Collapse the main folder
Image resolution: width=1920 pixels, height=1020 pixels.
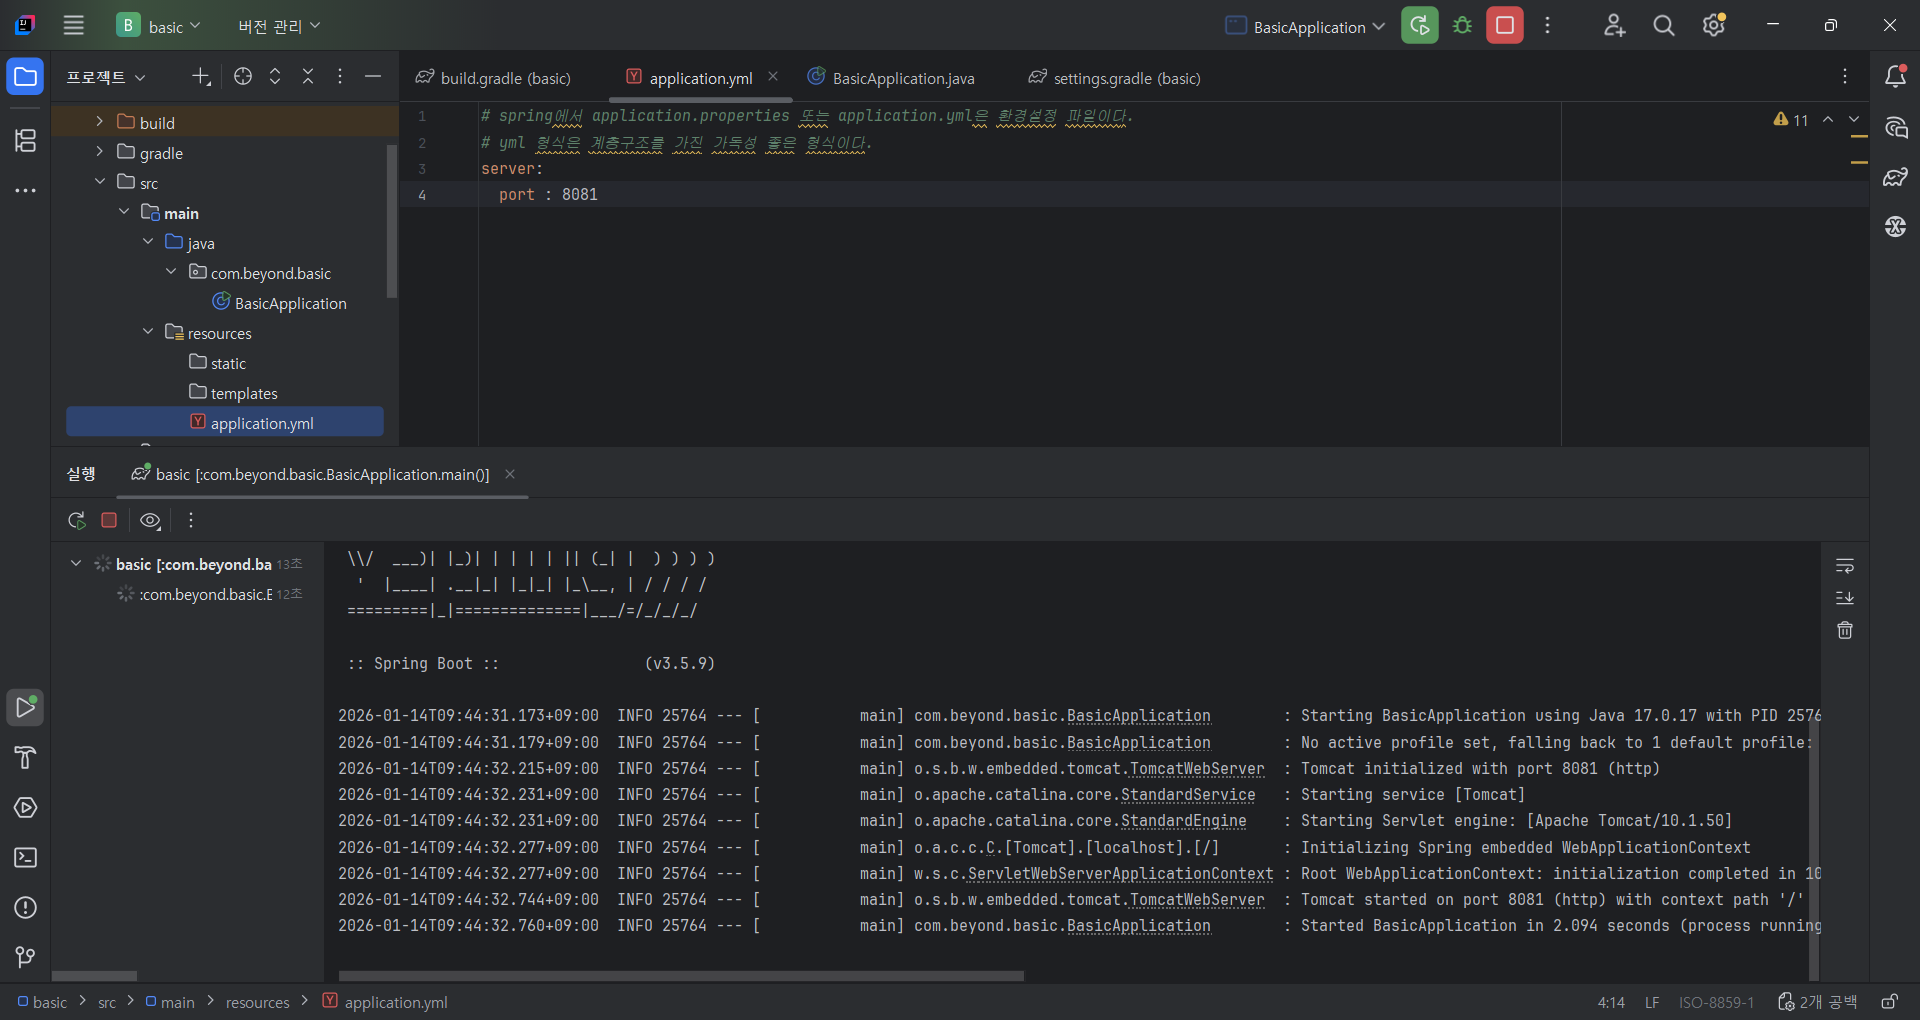[123, 212]
